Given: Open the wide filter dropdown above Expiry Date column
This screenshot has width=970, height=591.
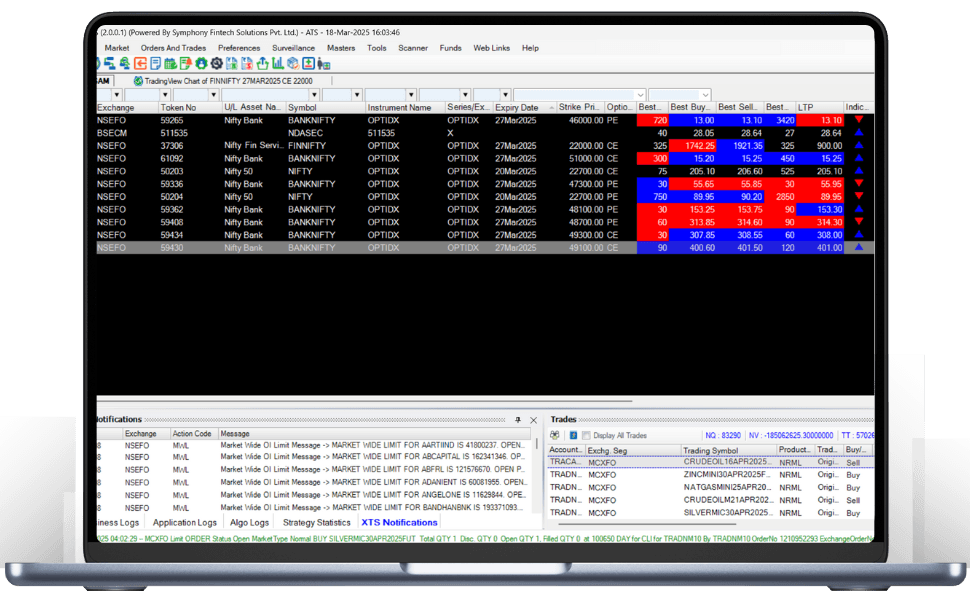Looking at the screenshot, I should tap(640, 95).
